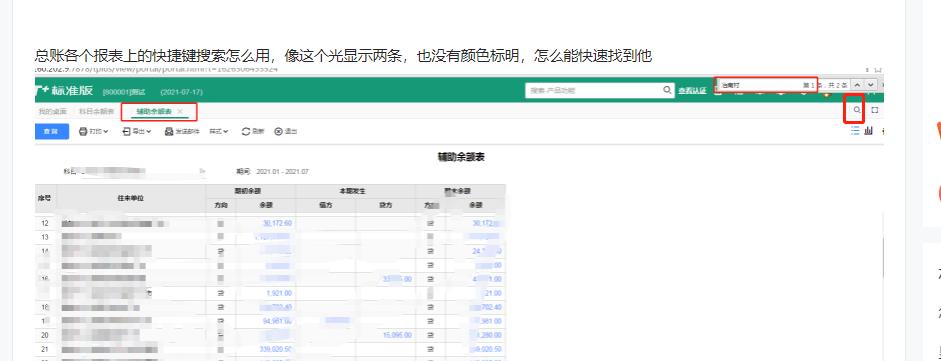Open the 30,172.60 opening balance amount in row 12
Screen dimensions: 941x361
[x=277, y=223]
